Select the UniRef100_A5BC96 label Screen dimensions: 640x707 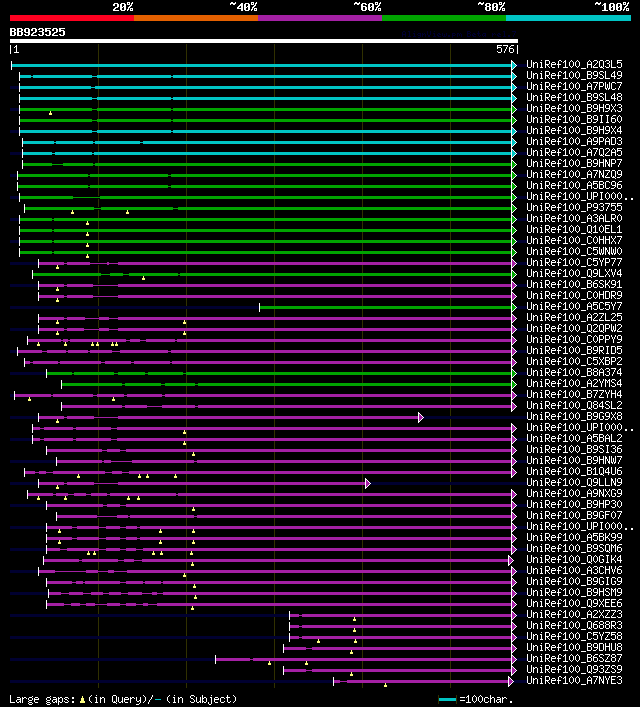click(574, 185)
